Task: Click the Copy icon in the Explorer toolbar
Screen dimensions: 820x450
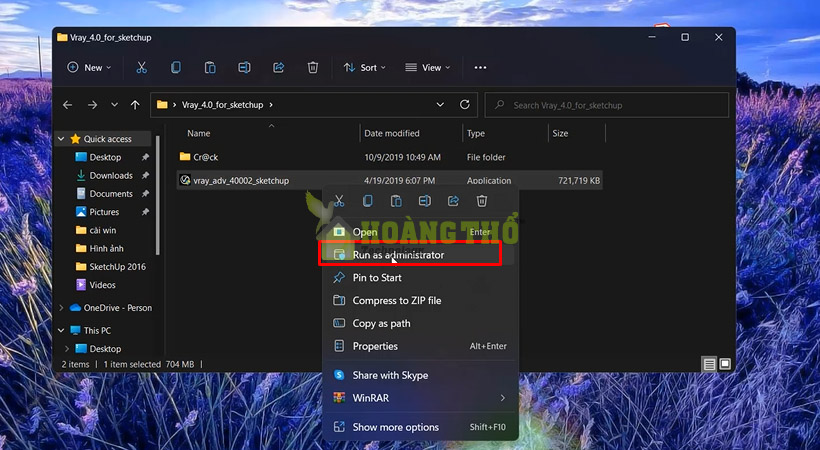Action: pos(176,68)
